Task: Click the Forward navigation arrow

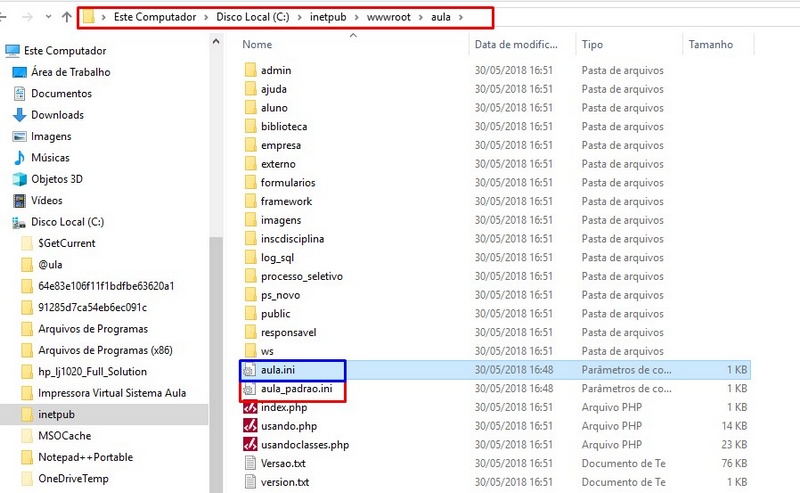Action: pyautogui.click(x=27, y=17)
